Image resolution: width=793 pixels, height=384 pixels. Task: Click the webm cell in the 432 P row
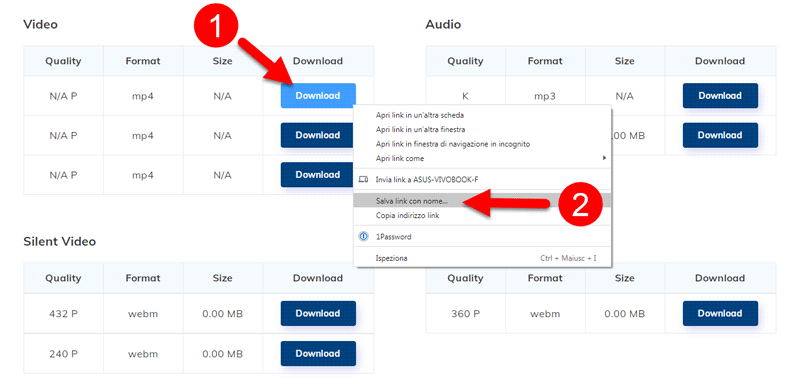[x=143, y=314]
